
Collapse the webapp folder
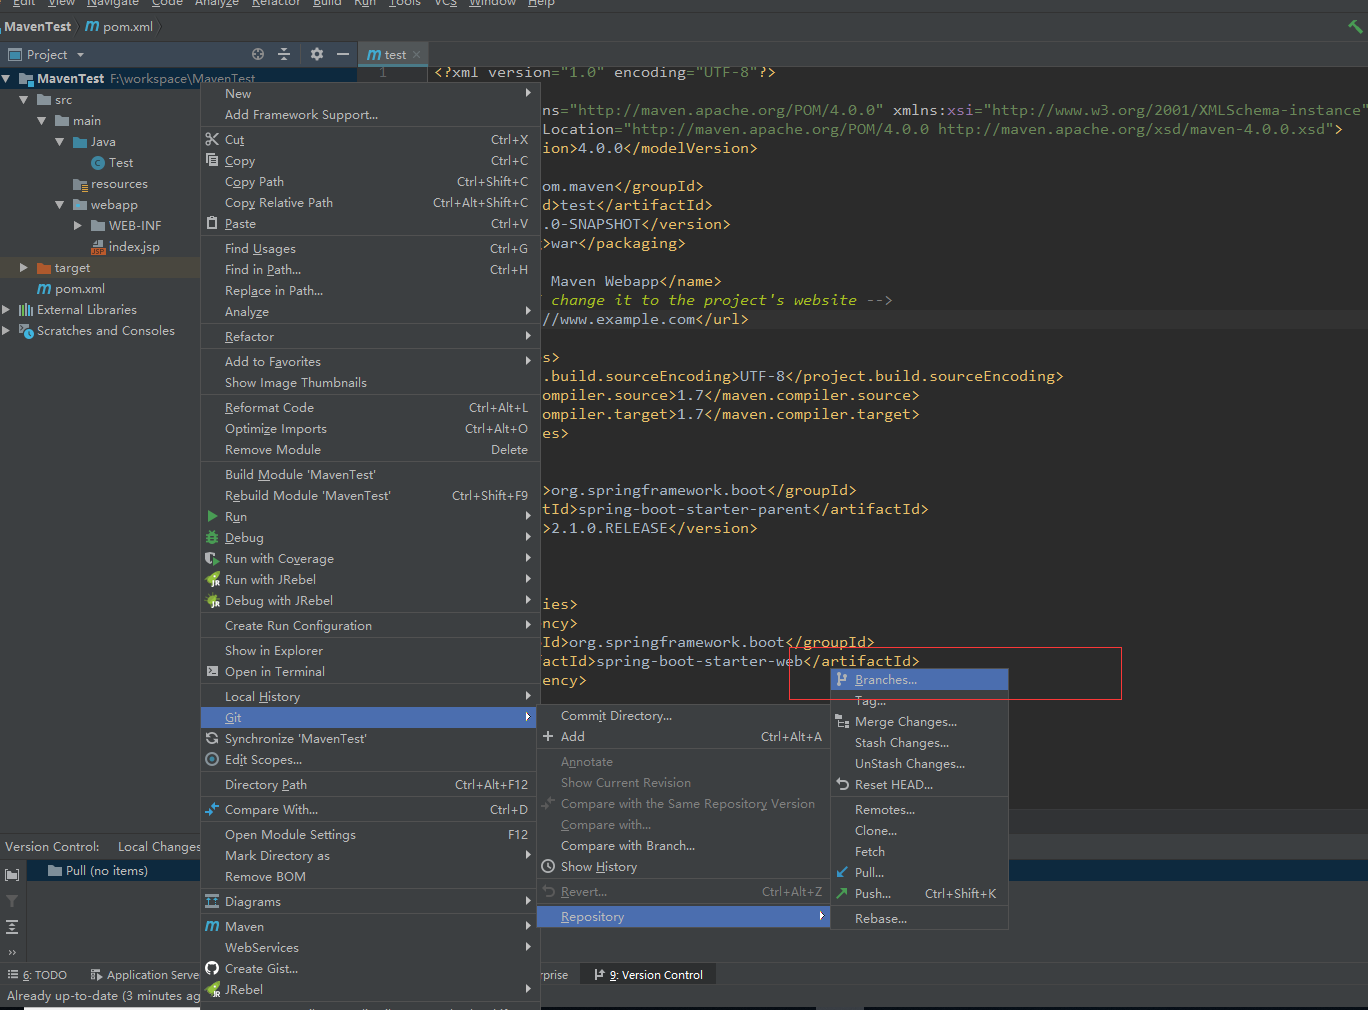point(60,205)
